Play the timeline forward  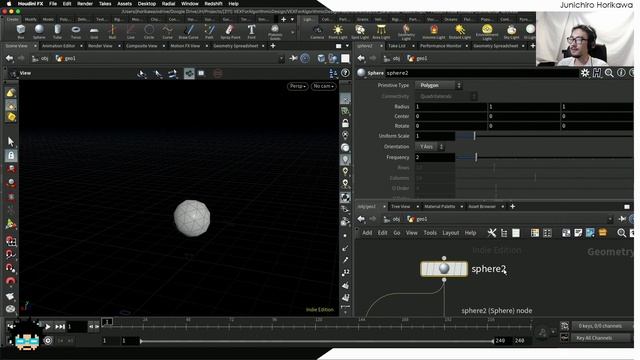pyautogui.click(x=48, y=326)
